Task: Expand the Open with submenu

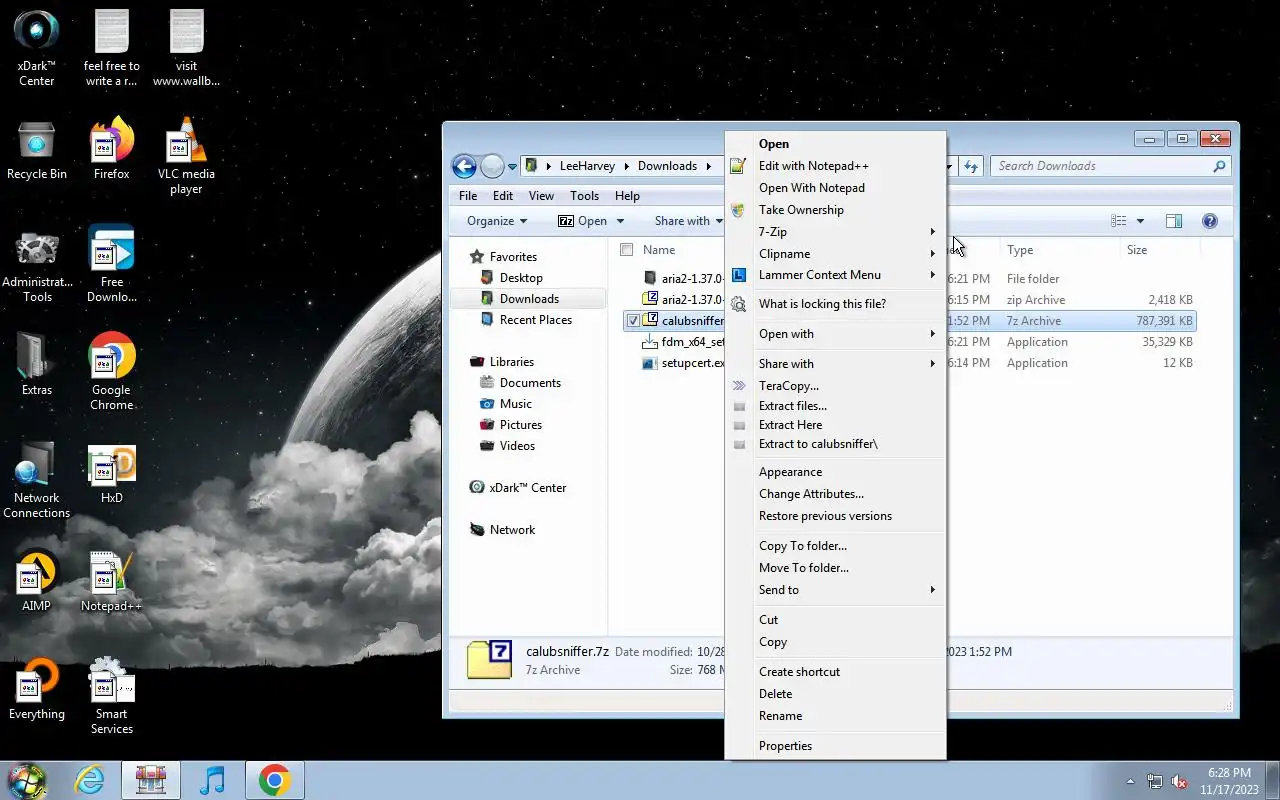Action: (x=835, y=334)
